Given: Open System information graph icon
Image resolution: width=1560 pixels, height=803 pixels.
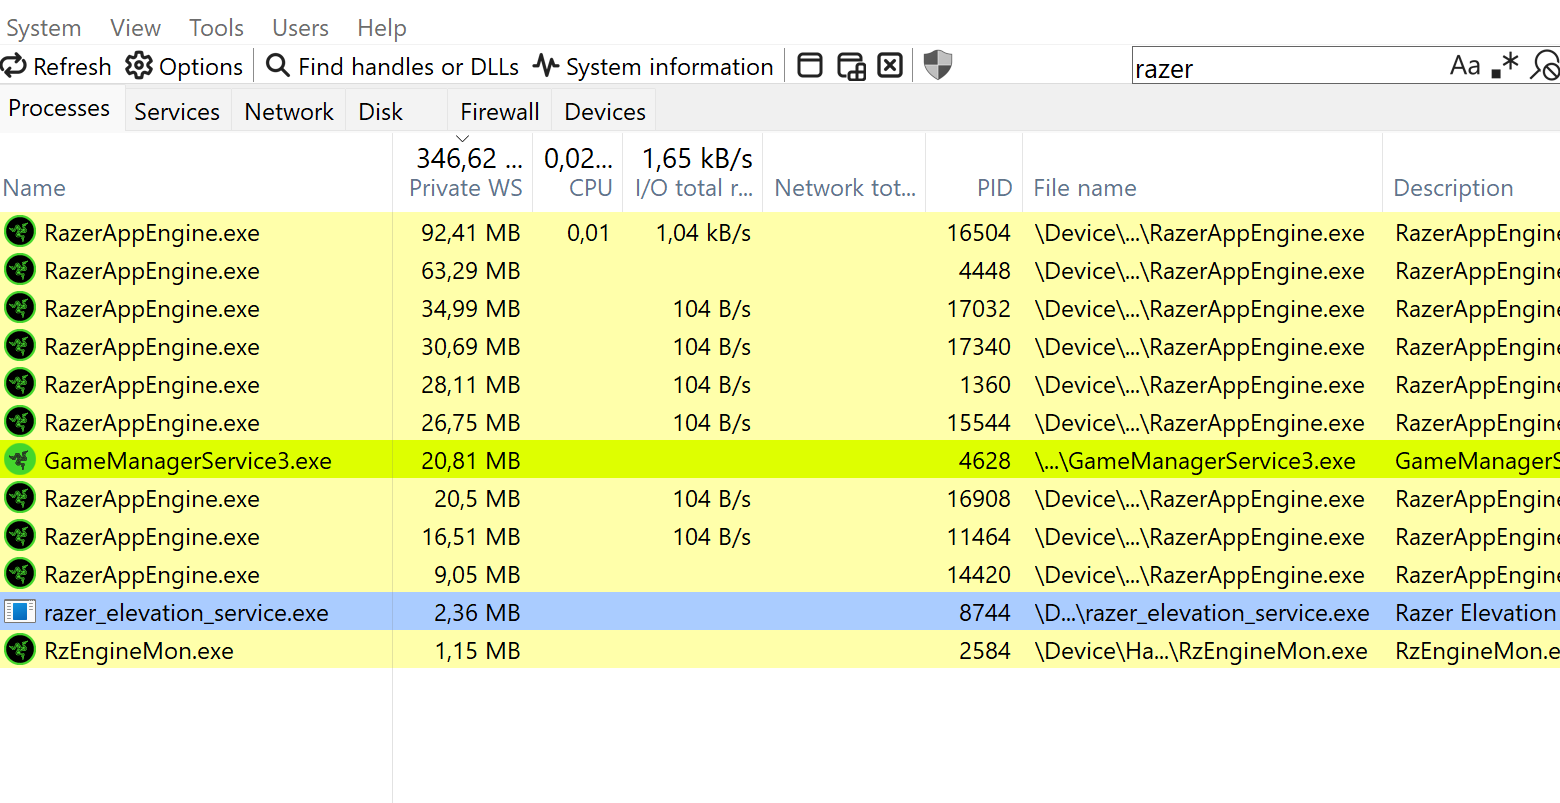Looking at the screenshot, I should (x=545, y=66).
